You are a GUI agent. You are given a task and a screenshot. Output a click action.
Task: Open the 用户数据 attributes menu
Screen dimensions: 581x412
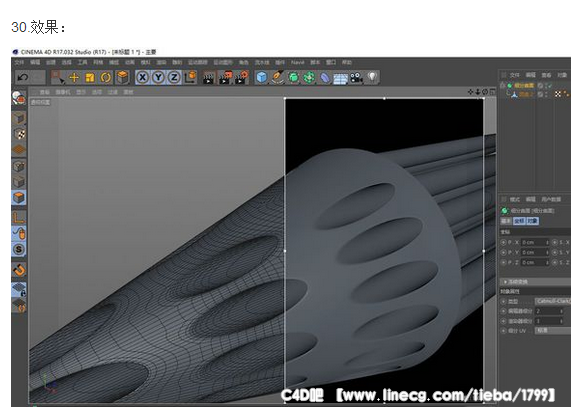[x=551, y=199]
